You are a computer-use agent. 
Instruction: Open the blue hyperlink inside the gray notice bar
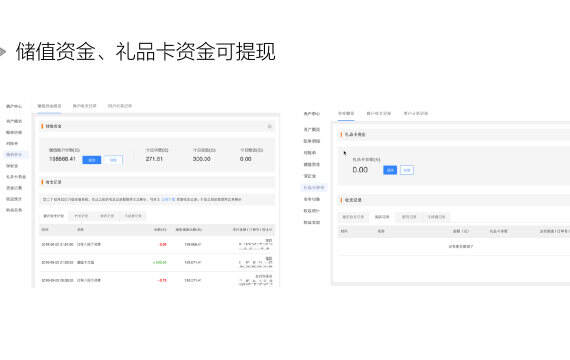coord(168,199)
